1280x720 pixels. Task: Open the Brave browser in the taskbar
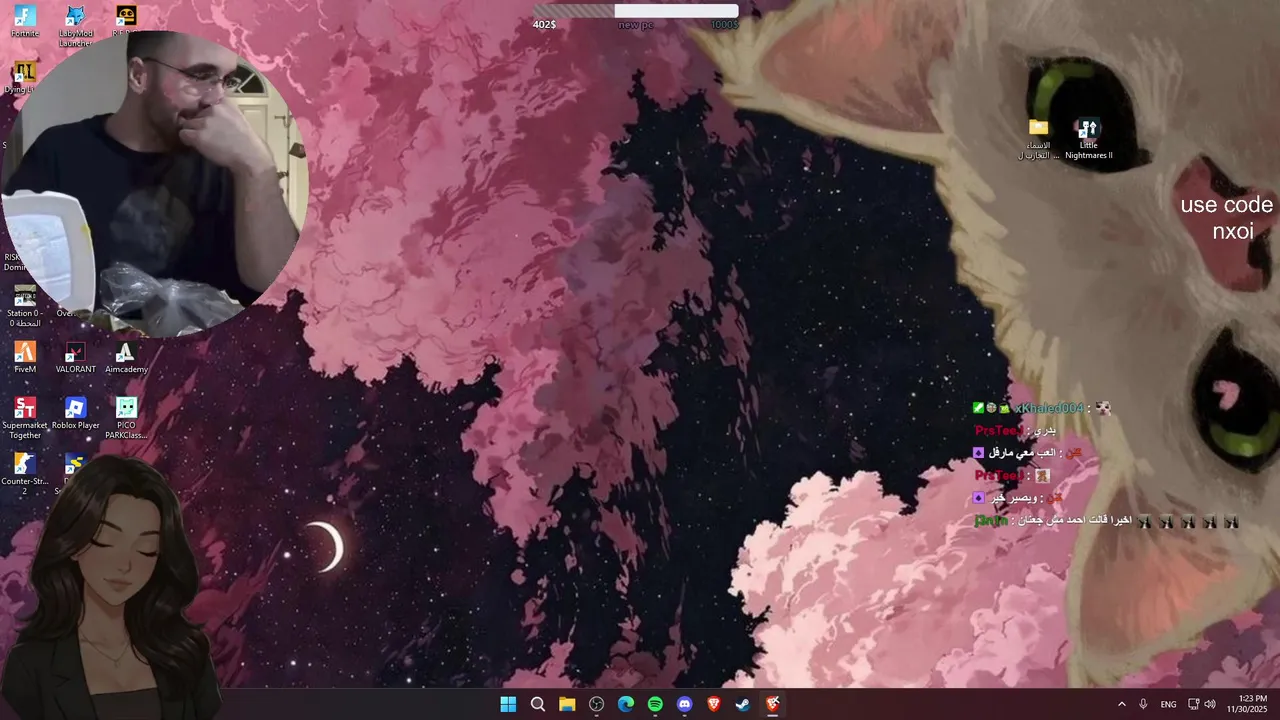pos(714,704)
